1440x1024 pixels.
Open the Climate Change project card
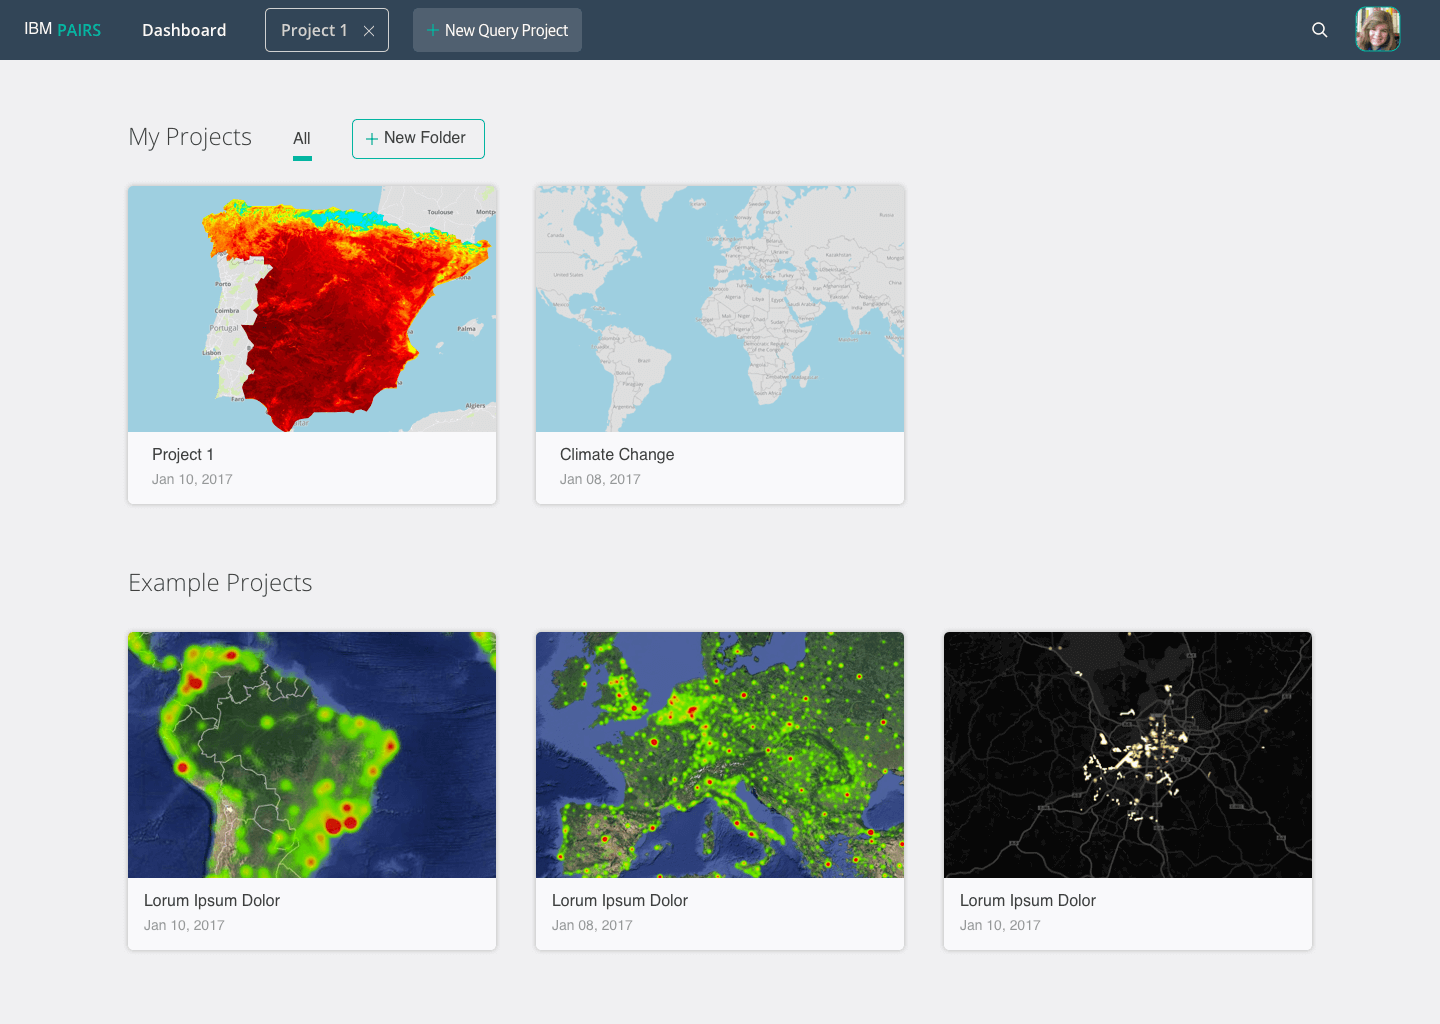point(719,344)
